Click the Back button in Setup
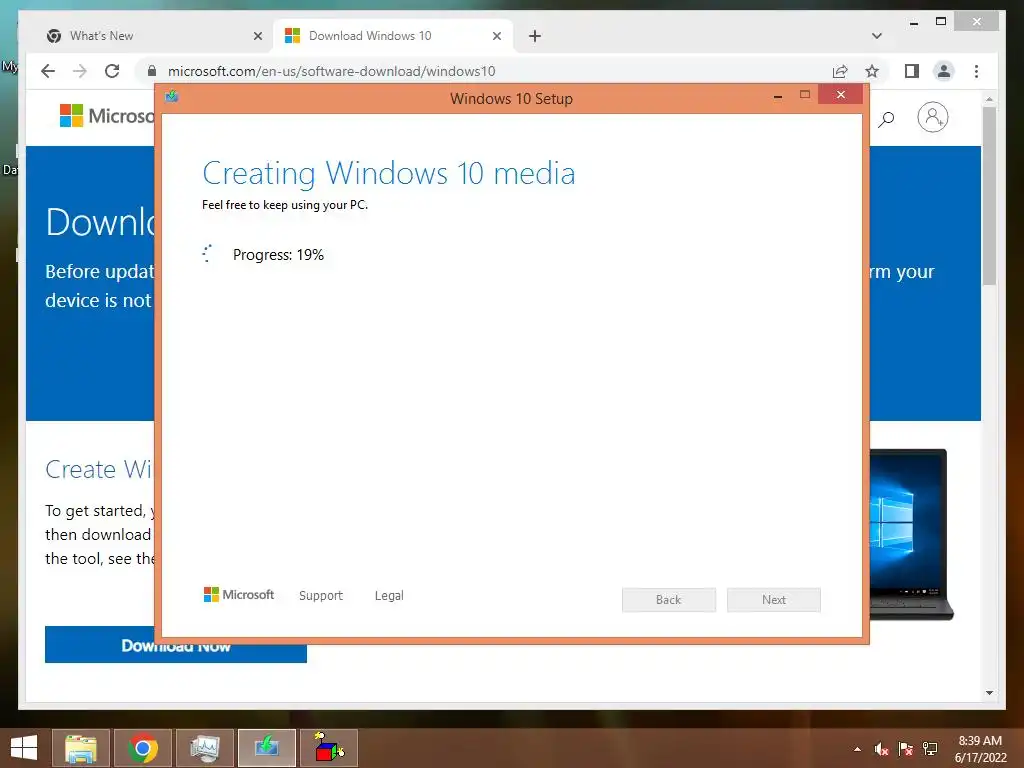The width and height of the screenshot is (1024, 768). (x=669, y=600)
